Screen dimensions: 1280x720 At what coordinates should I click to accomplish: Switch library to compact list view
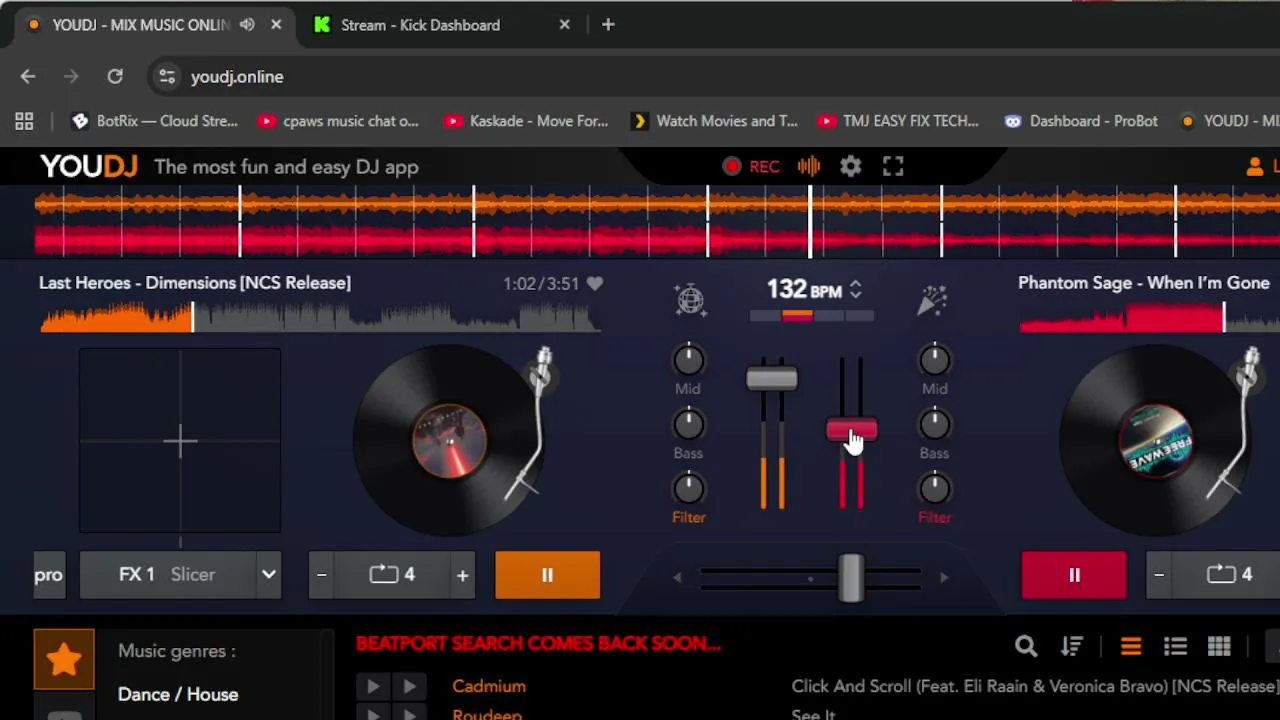[x=1131, y=647]
